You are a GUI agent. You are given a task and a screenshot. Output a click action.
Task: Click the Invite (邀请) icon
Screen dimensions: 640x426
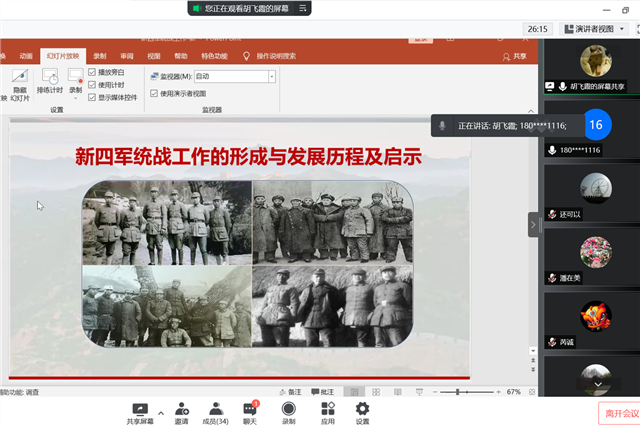tap(182, 412)
